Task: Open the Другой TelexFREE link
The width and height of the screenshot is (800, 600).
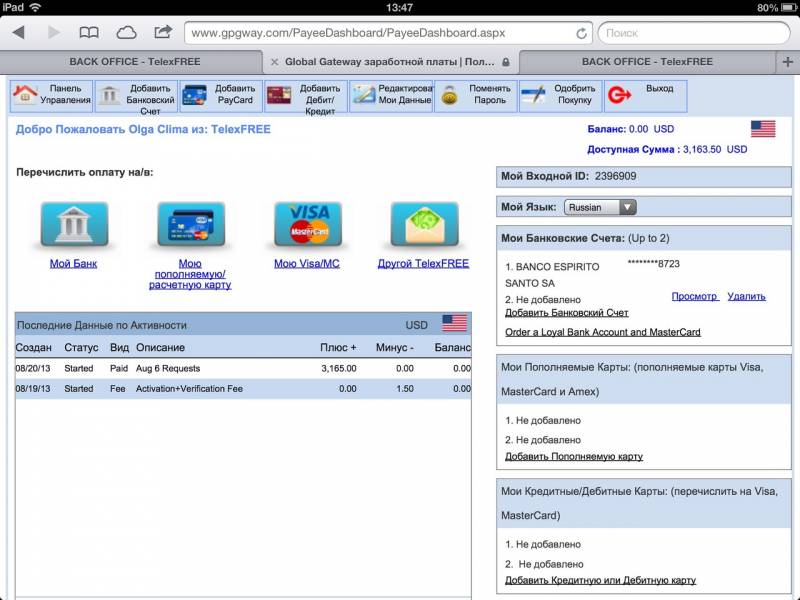Action: coord(423,264)
